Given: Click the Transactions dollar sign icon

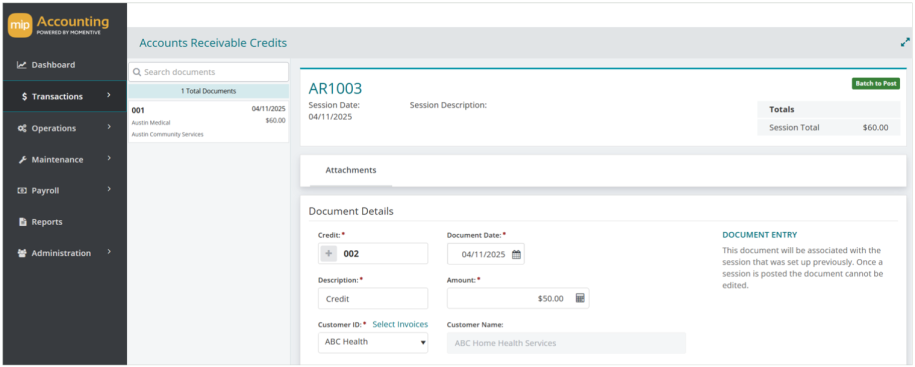Looking at the screenshot, I should (24, 96).
